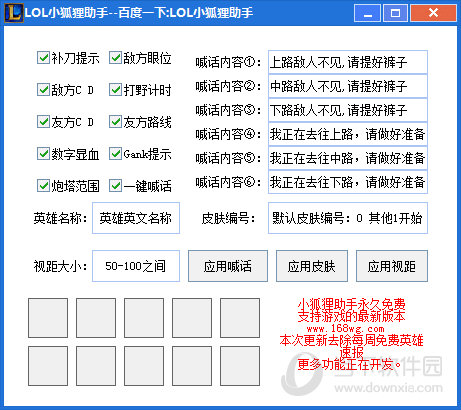The width and height of the screenshot is (461, 410).
Task: Click the 喊话内容① input field
Action: 348,62
